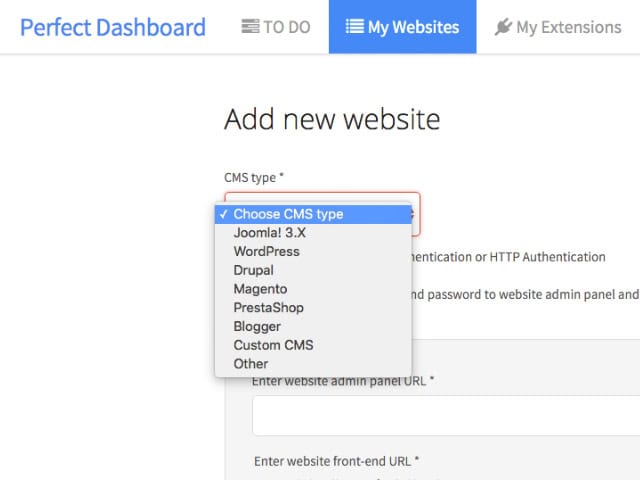
Task: Switch to the TO DO tab
Action: (276, 27)
